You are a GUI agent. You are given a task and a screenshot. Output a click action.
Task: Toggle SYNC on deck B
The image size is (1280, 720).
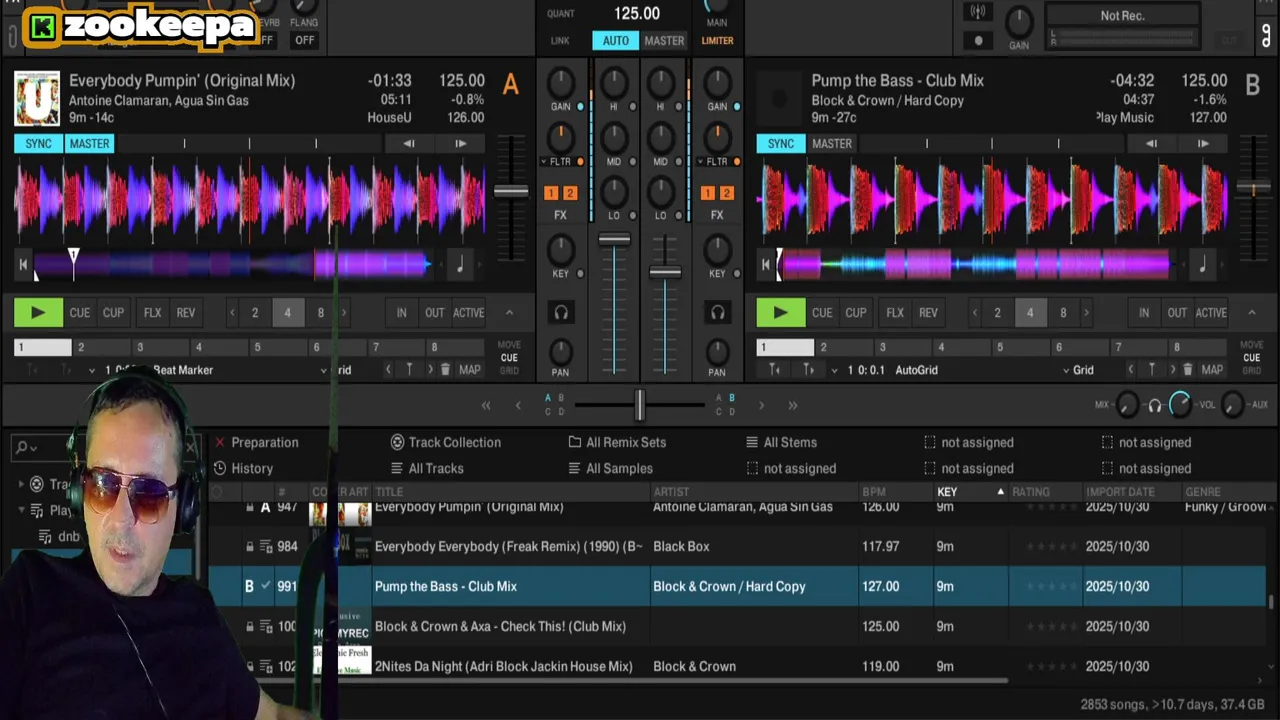[x=780, y=144]
